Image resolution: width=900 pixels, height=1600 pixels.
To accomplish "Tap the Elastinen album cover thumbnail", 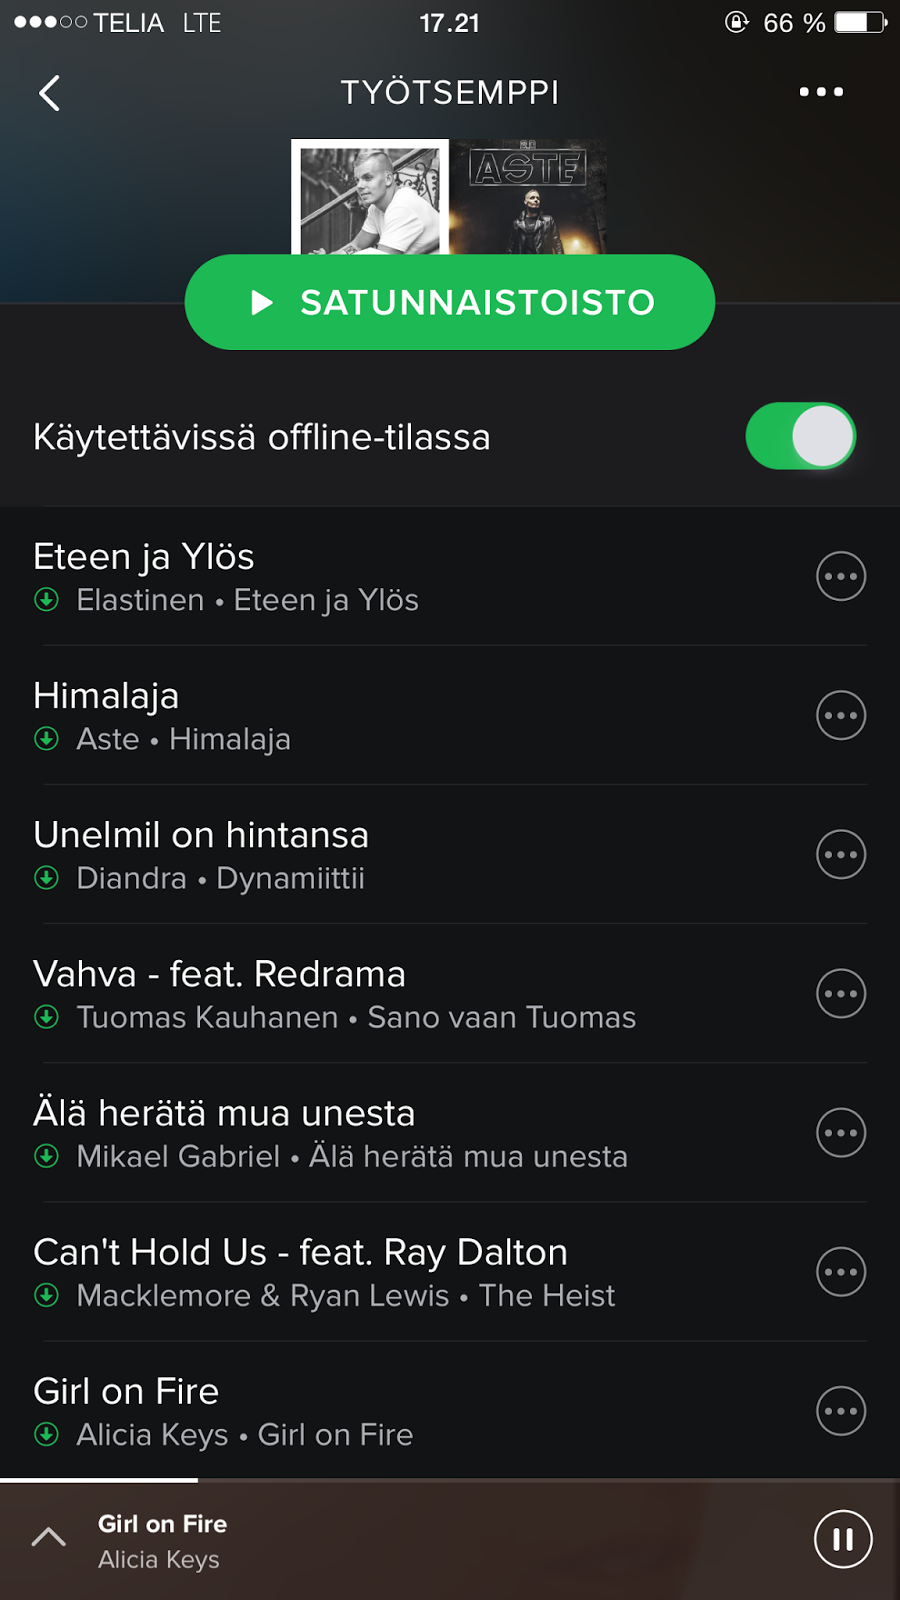I will coord(370,198).
